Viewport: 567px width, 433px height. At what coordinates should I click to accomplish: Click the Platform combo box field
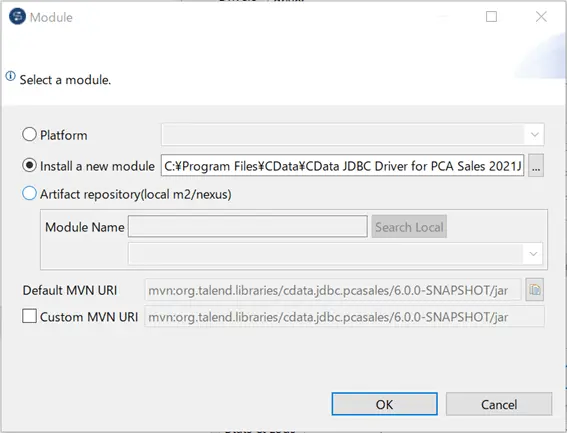[353, 135]
